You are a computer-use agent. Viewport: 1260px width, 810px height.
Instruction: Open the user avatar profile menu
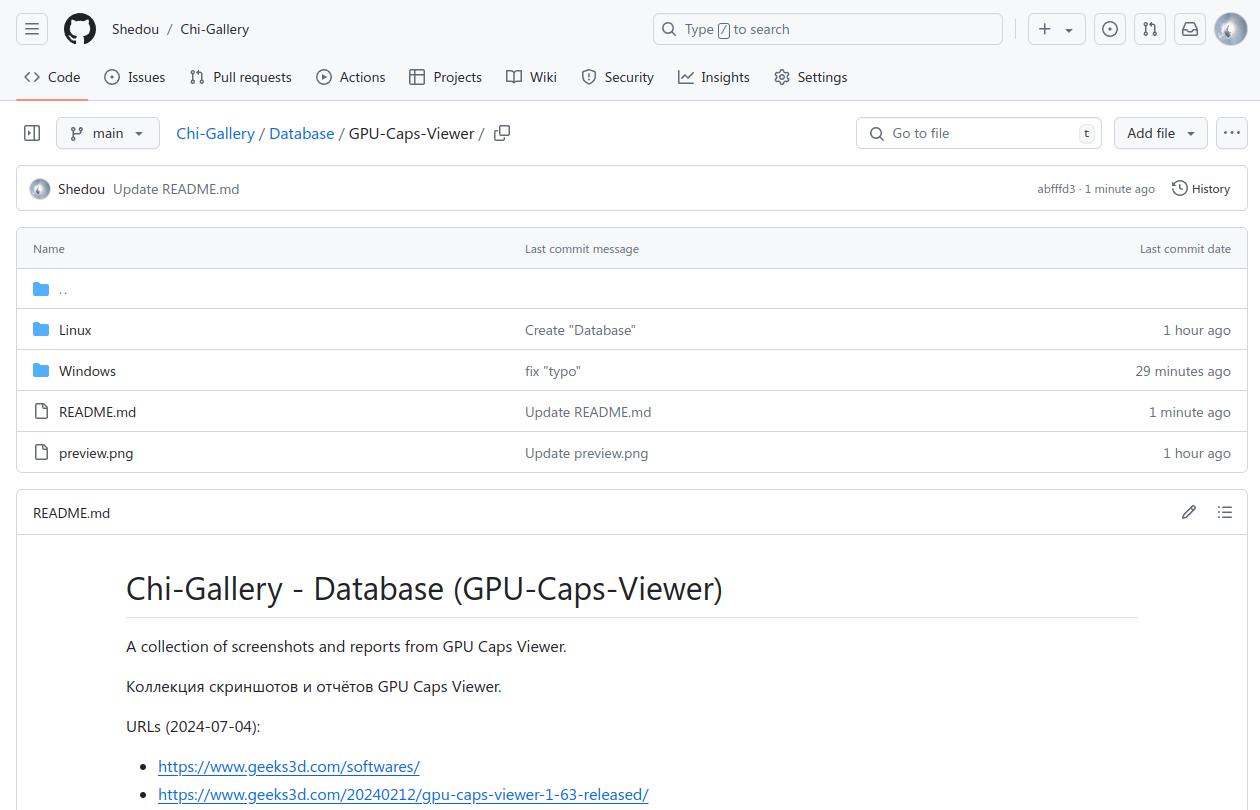(x=1230, y=29)
